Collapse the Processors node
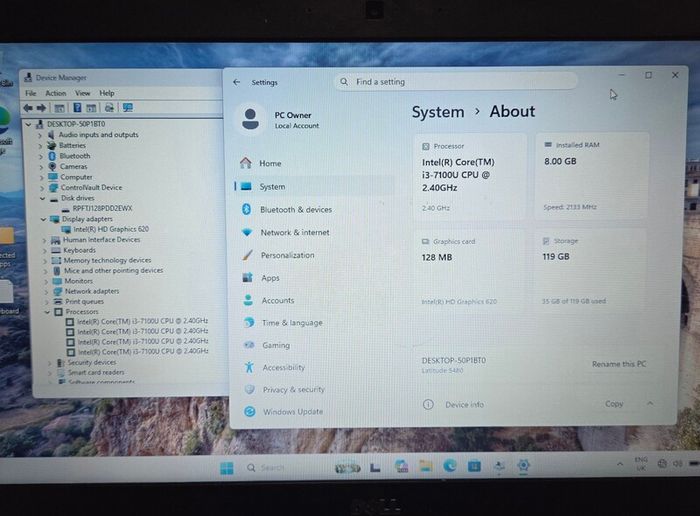The height and width of the screenshot is (516, 700). (47, 312)
